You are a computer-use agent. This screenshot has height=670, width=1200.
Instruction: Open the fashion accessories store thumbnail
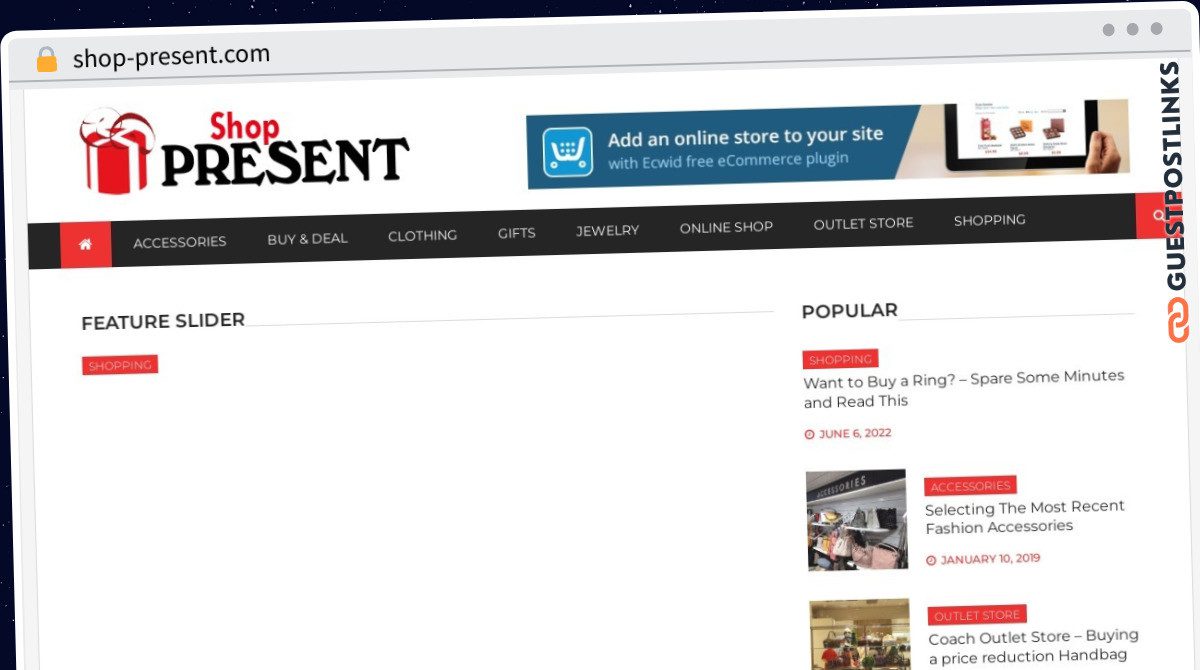click(x=857, y=521)
